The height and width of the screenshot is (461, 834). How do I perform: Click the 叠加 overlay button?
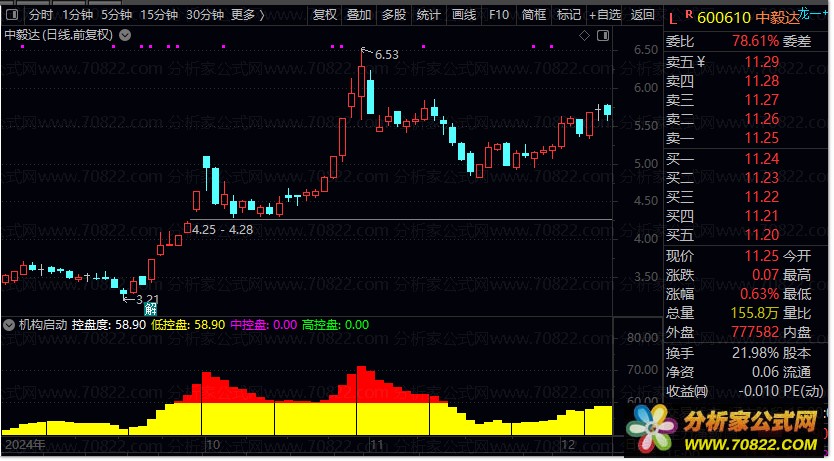coord(359,15)
